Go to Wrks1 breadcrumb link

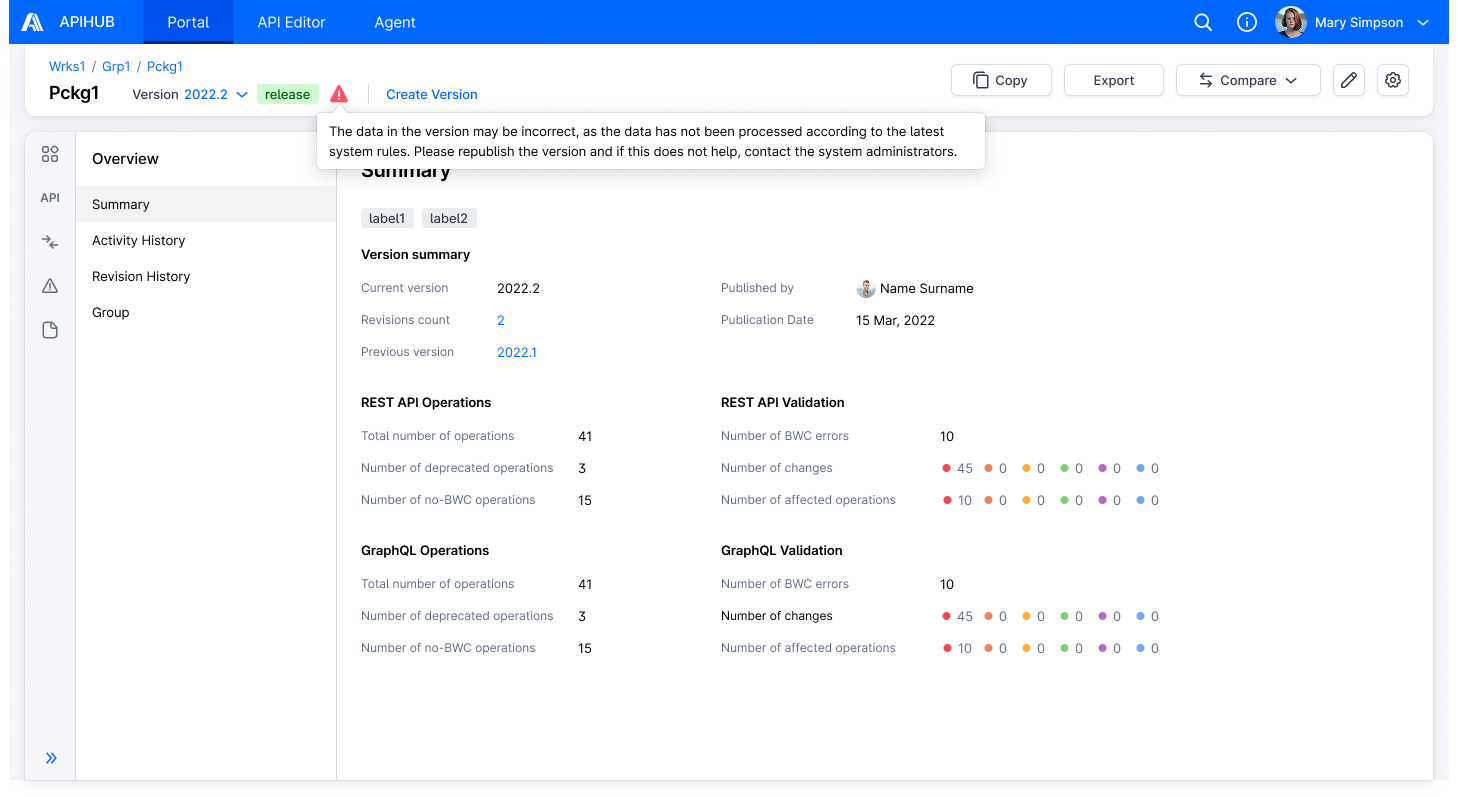click(x=67, y=67)
